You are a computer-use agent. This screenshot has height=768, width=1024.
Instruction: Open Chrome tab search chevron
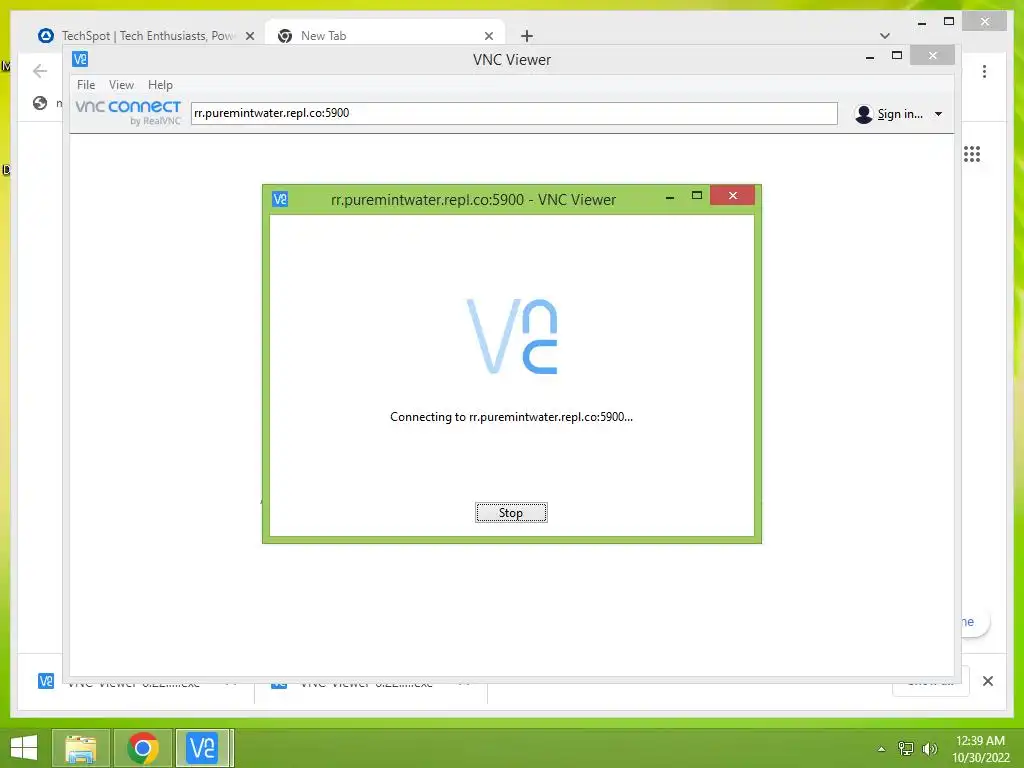[885, 36]
